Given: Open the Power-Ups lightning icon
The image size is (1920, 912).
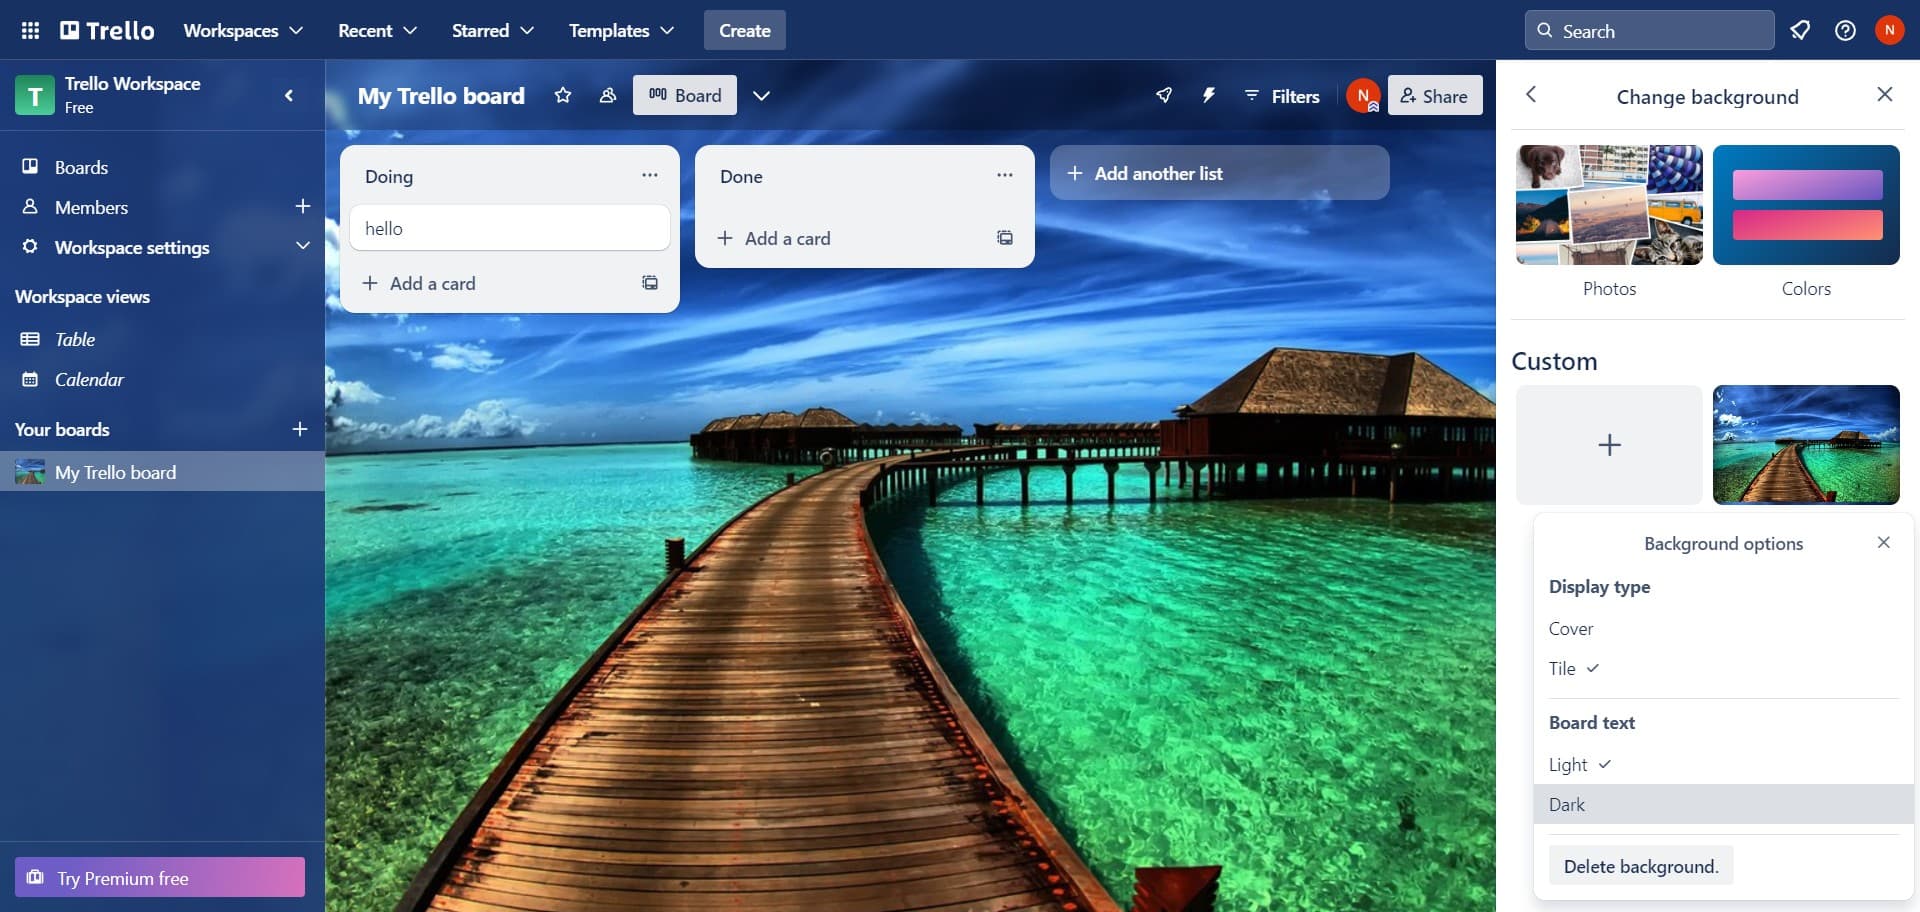Looking at the screenshot, I should coord(1209,95).
